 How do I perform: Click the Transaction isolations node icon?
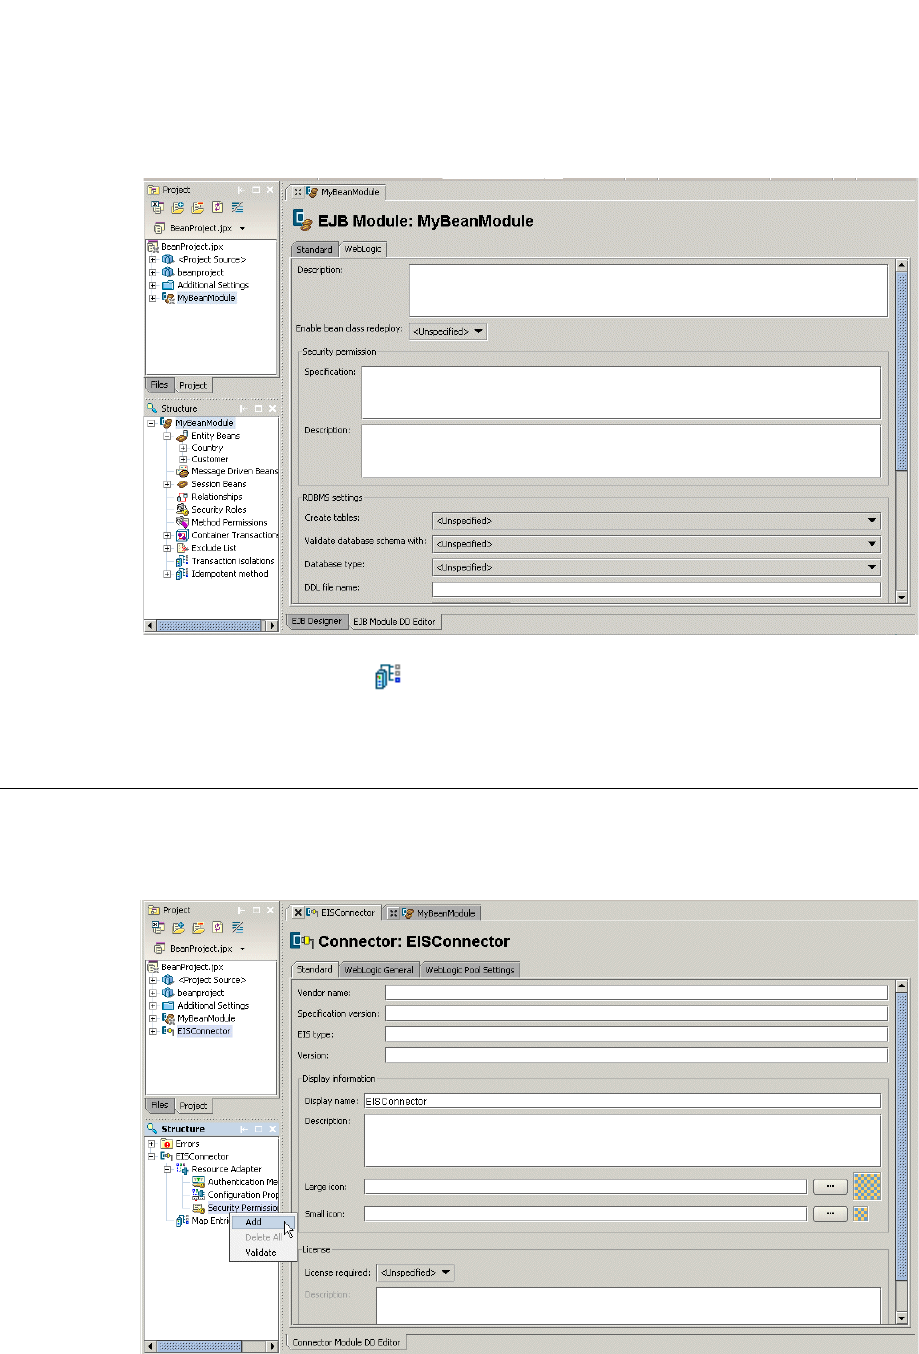pyautogui.click(x=182, y=561)
